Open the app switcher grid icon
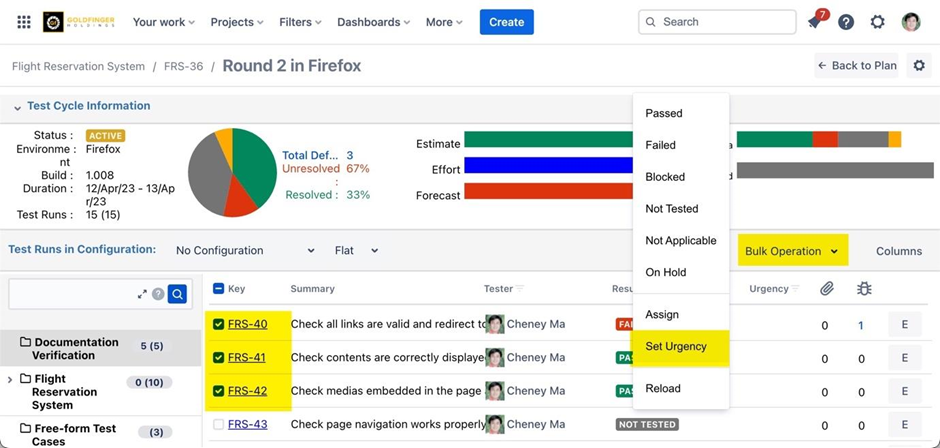Screen dimensions: 940x448 pyautogui.click(x=24, y=22)
